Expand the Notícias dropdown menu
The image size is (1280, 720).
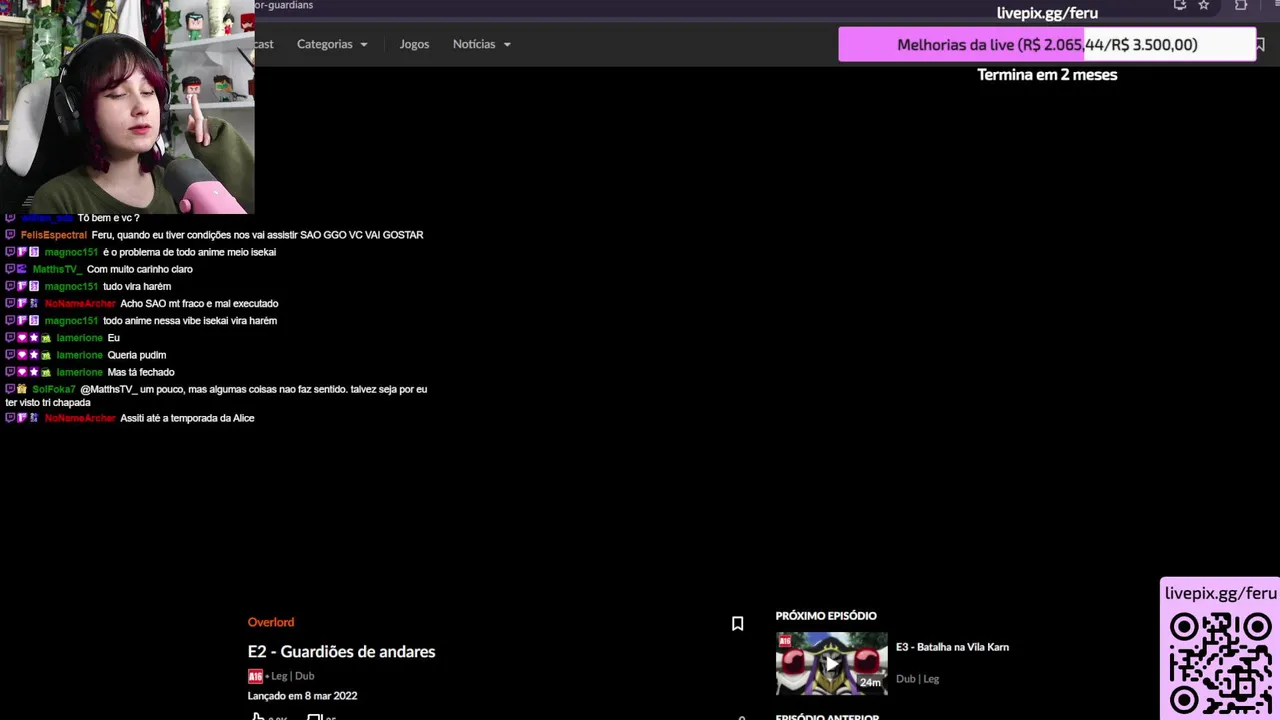tap(481, 44)
